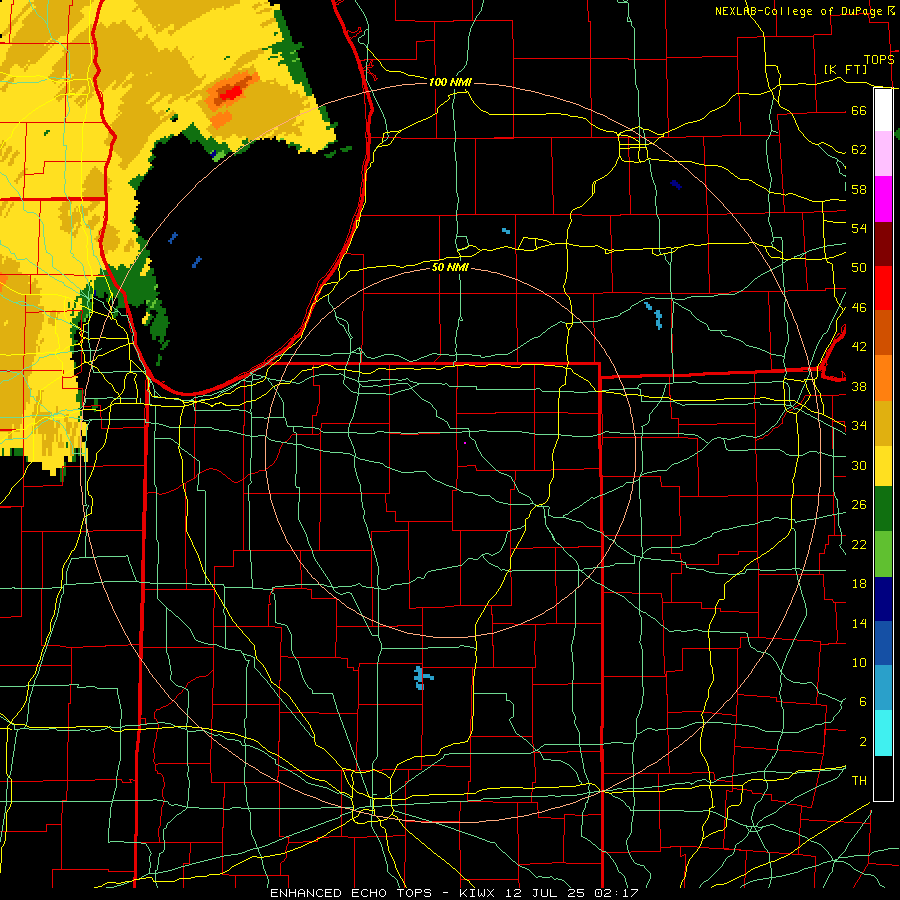Click the TH legend label
The image size is (900, 900).
pos(859,781)
